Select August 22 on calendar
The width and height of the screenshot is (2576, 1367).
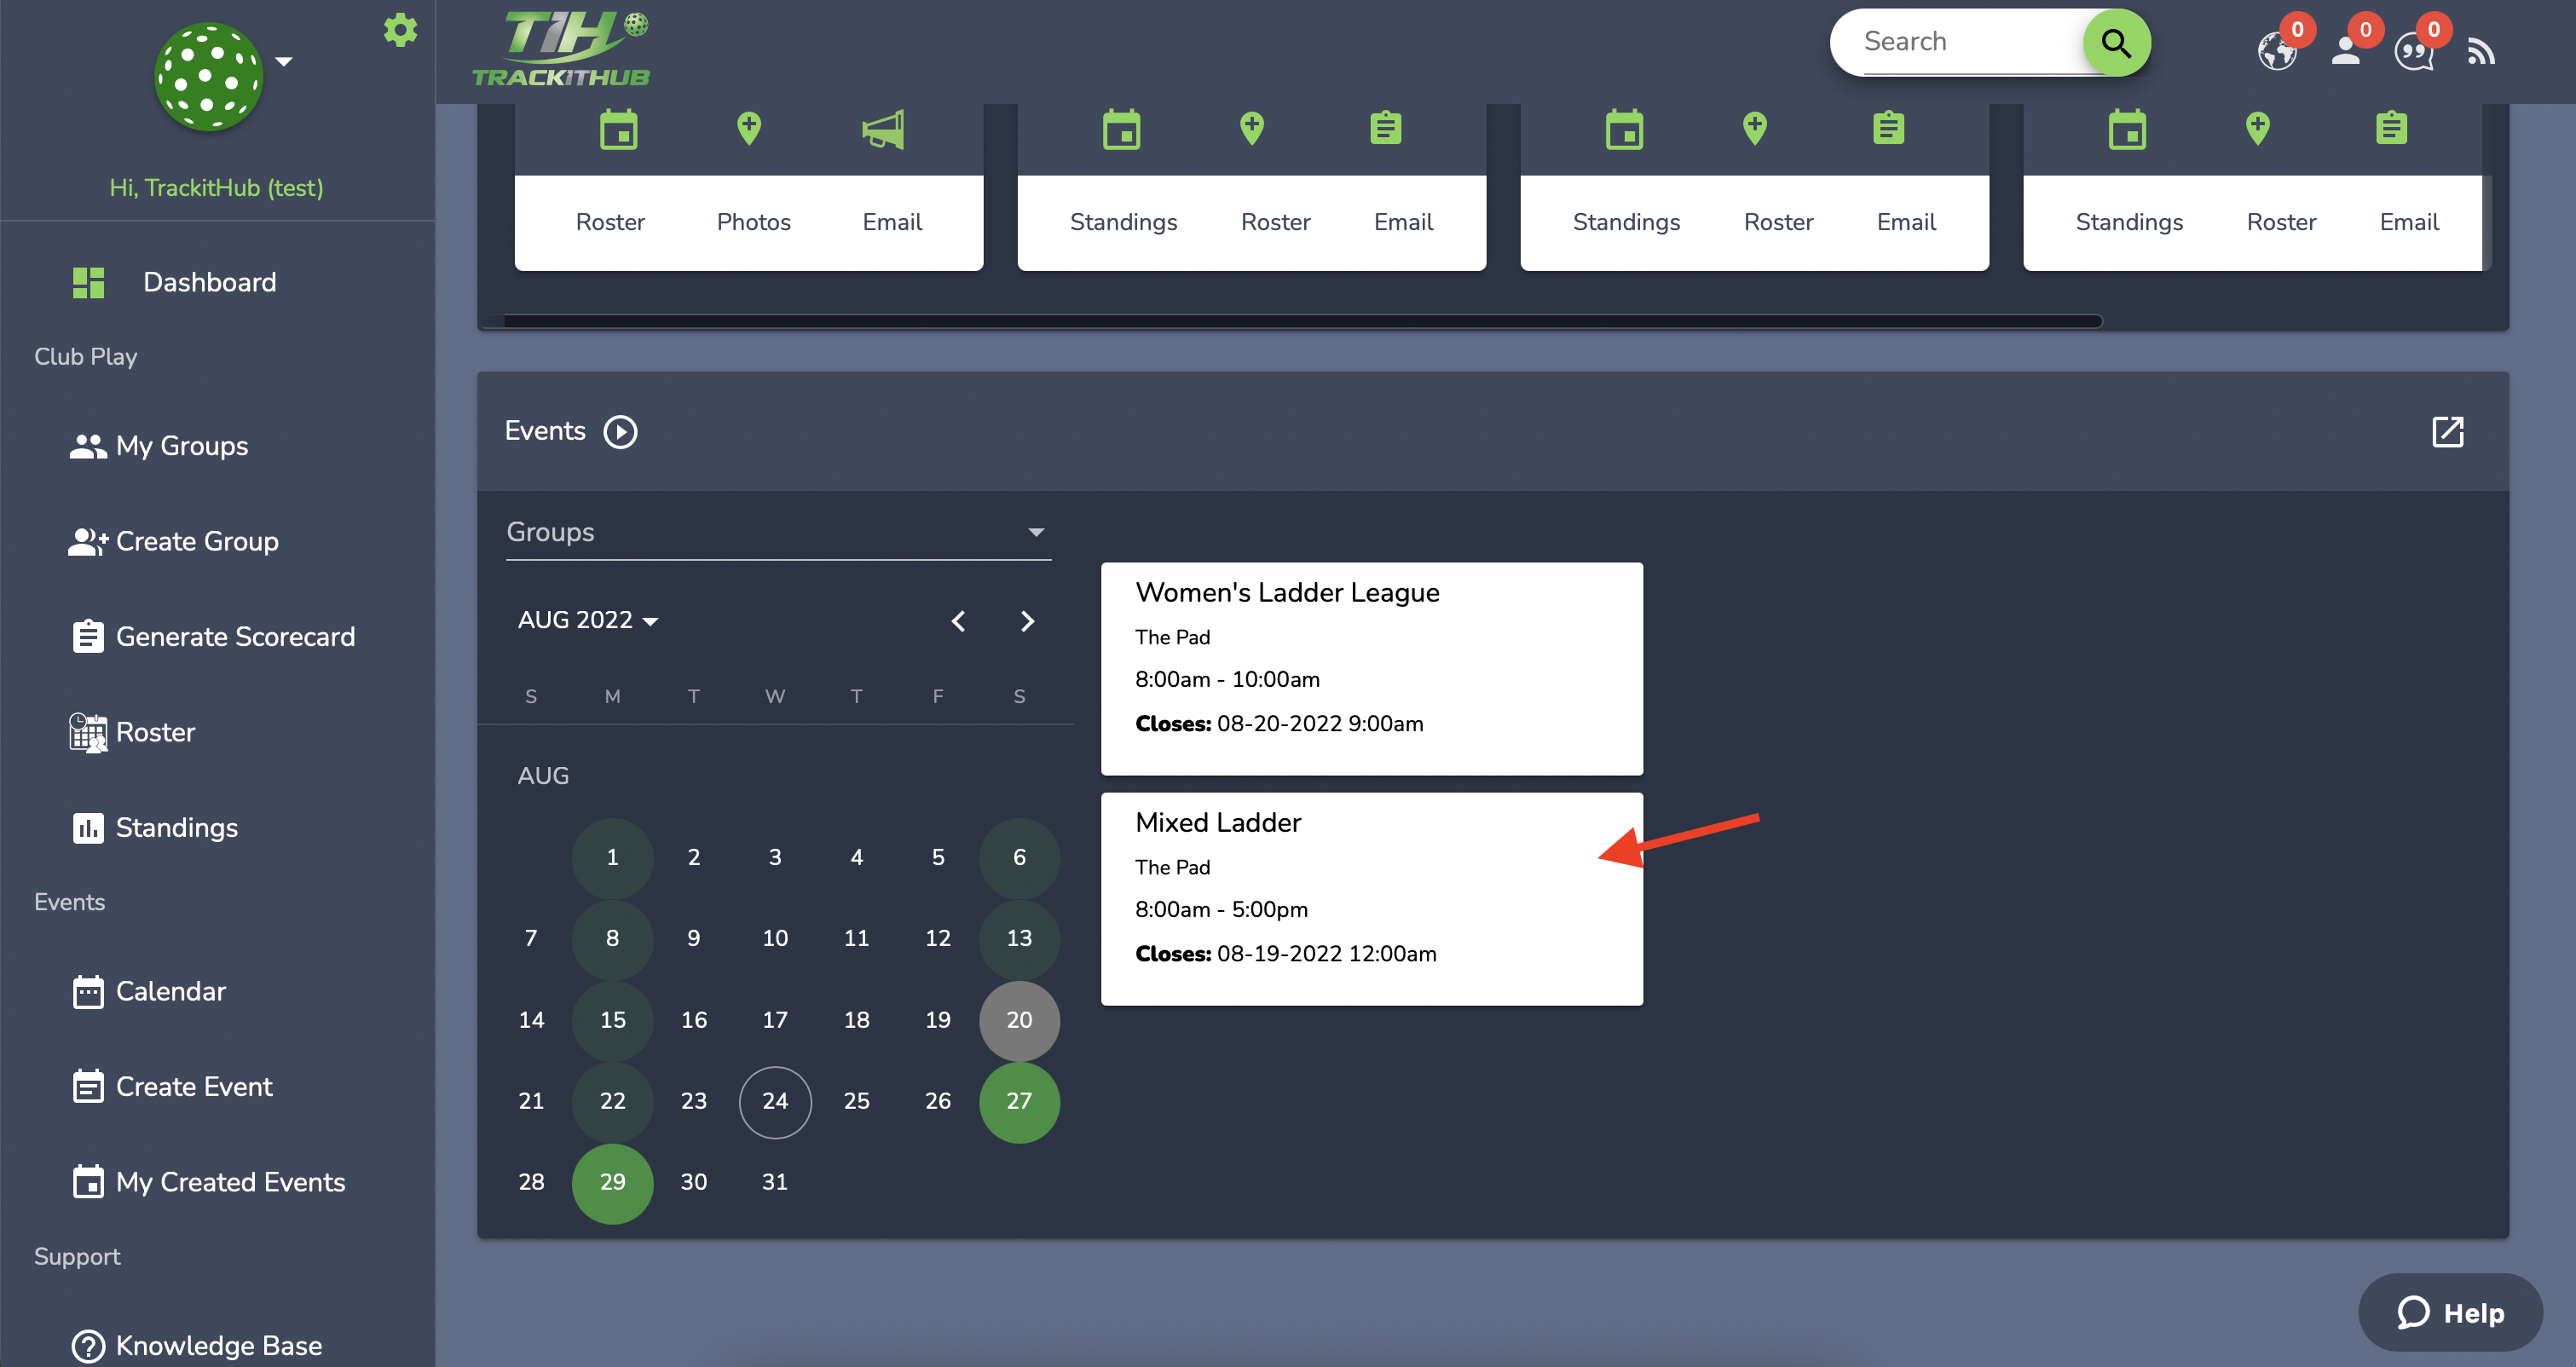612,1102
